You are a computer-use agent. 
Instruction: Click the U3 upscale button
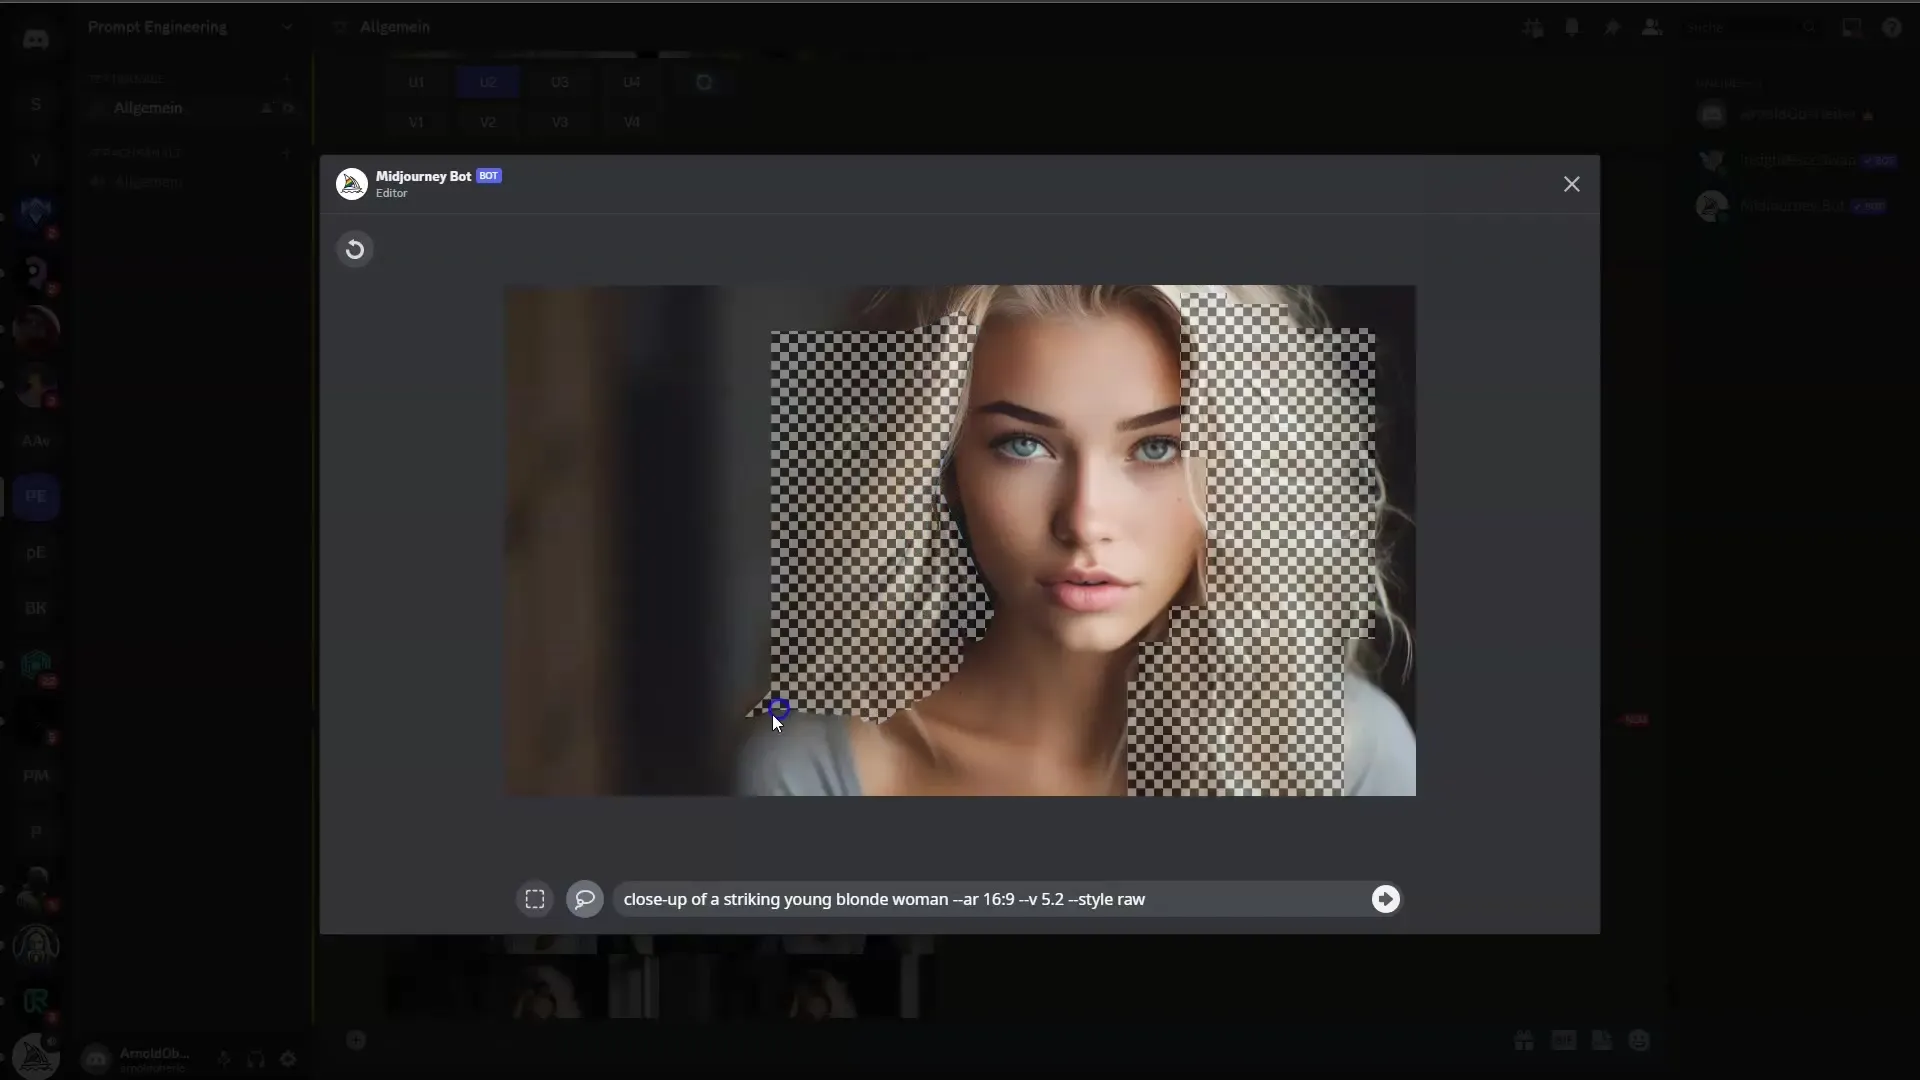[x=560, y=82]
